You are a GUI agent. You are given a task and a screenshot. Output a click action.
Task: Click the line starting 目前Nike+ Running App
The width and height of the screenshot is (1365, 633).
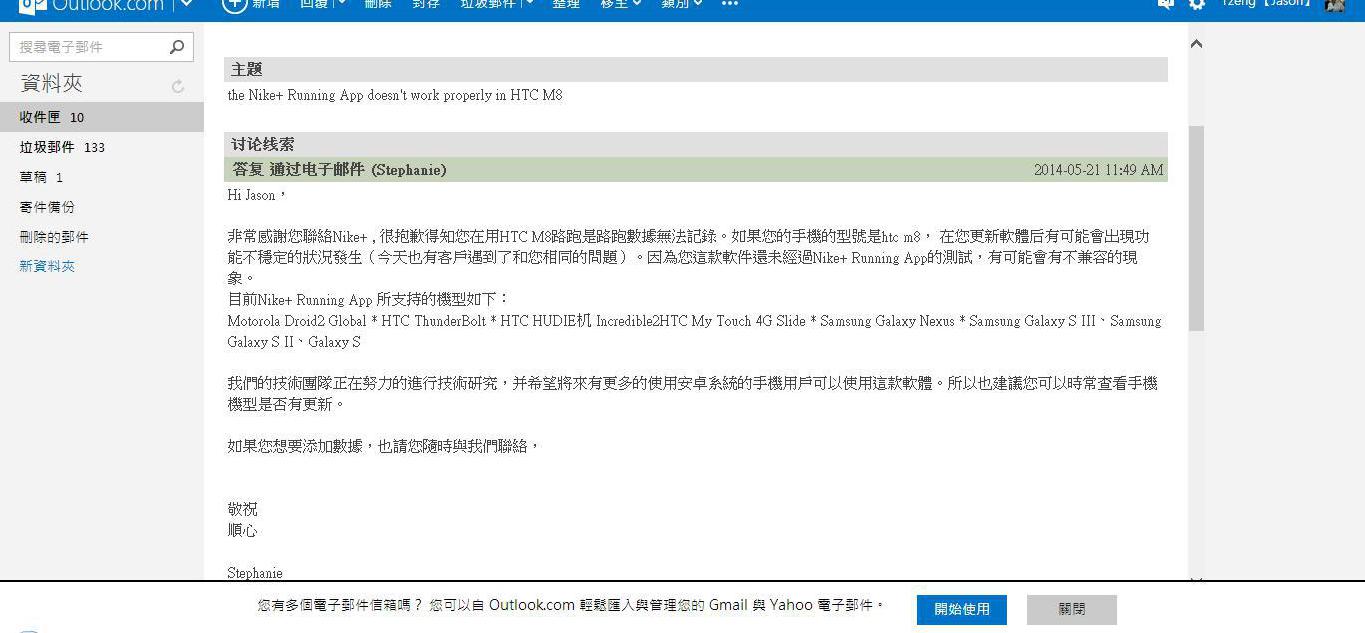click(x=369, y=299)
